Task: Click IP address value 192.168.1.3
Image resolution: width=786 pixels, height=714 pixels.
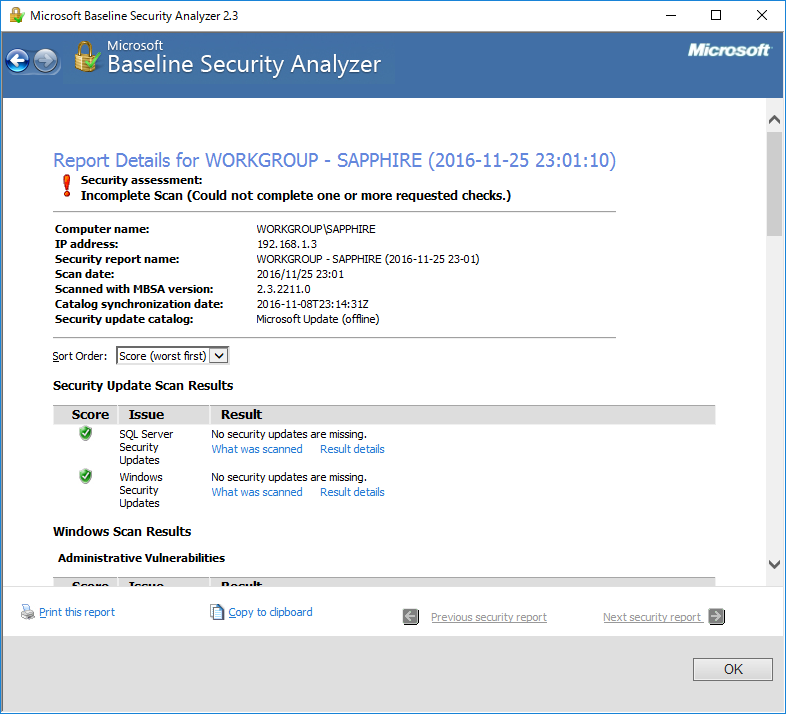Action: (287, 244)
